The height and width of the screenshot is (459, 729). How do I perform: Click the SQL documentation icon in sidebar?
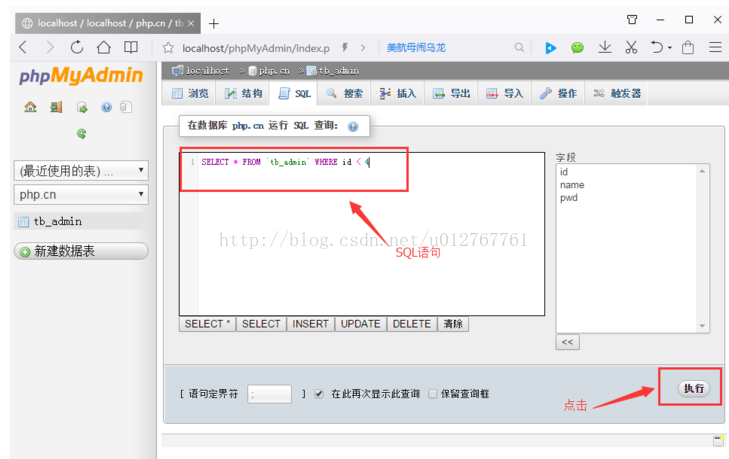[126, 107]
